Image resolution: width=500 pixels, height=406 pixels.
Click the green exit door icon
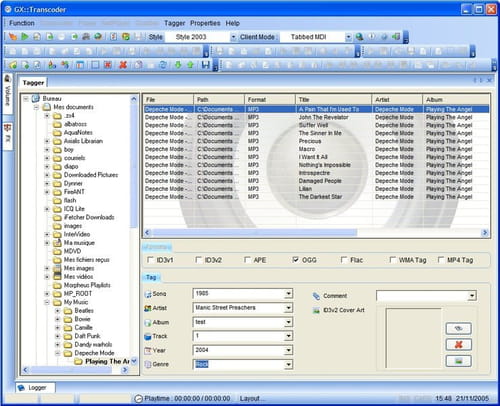(396, 37)
